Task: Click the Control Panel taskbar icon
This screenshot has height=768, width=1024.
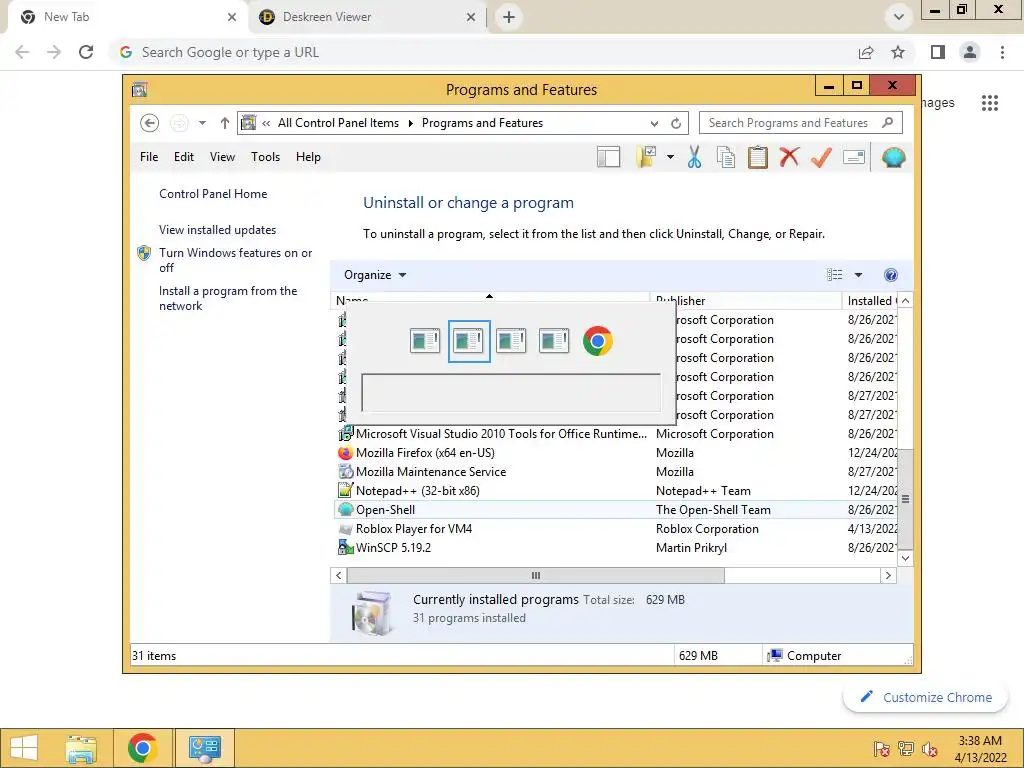Action: click(205, 748)
